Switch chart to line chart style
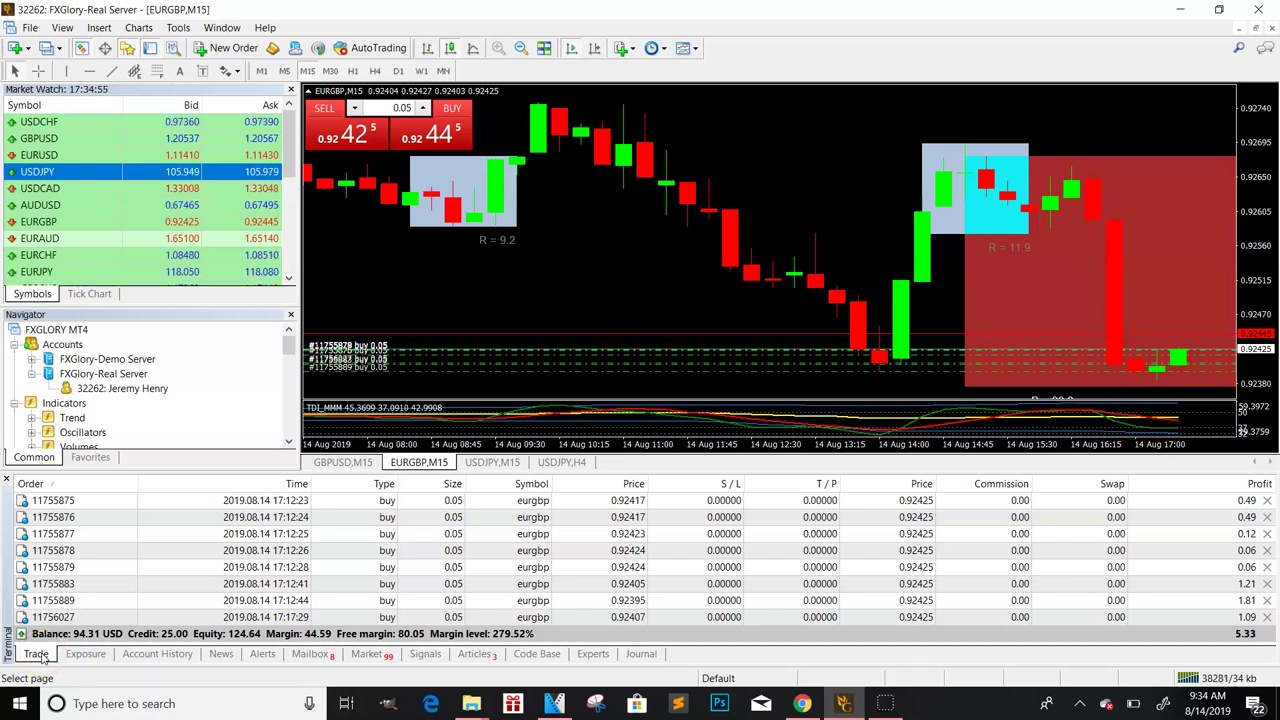The image size is (1280, 720). click(473, 48)
